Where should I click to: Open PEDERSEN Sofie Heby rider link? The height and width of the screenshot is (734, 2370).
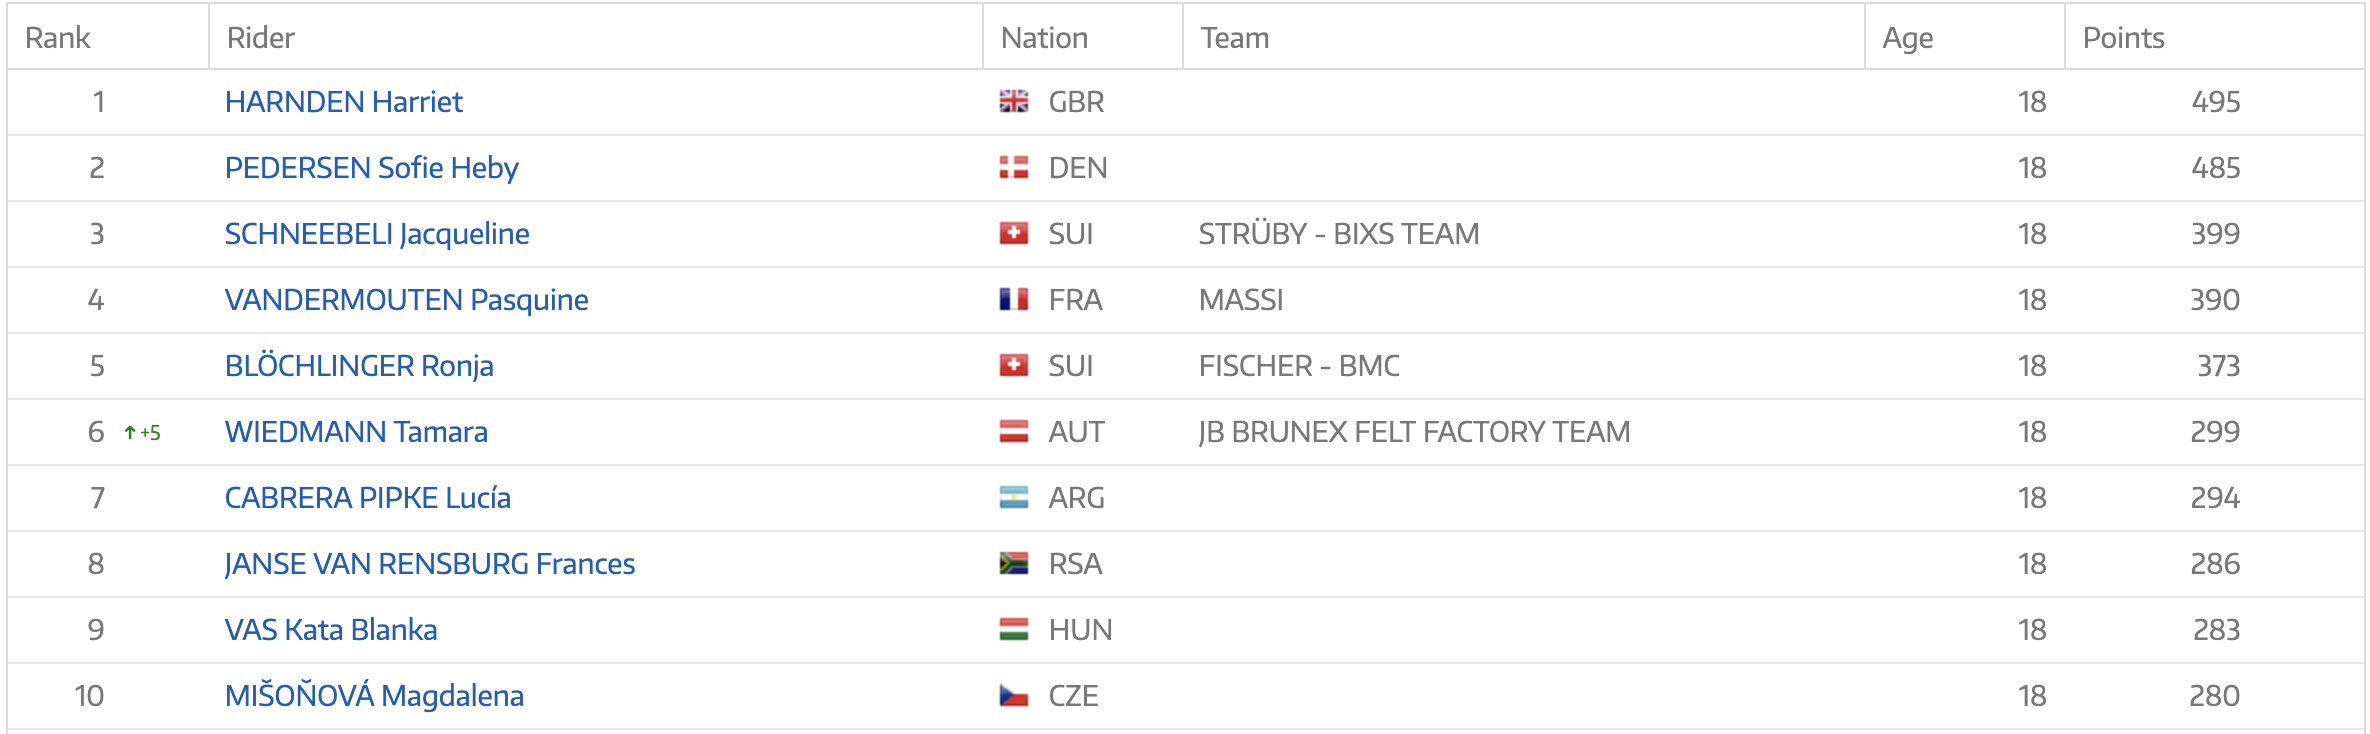click(x=371, y=168)
